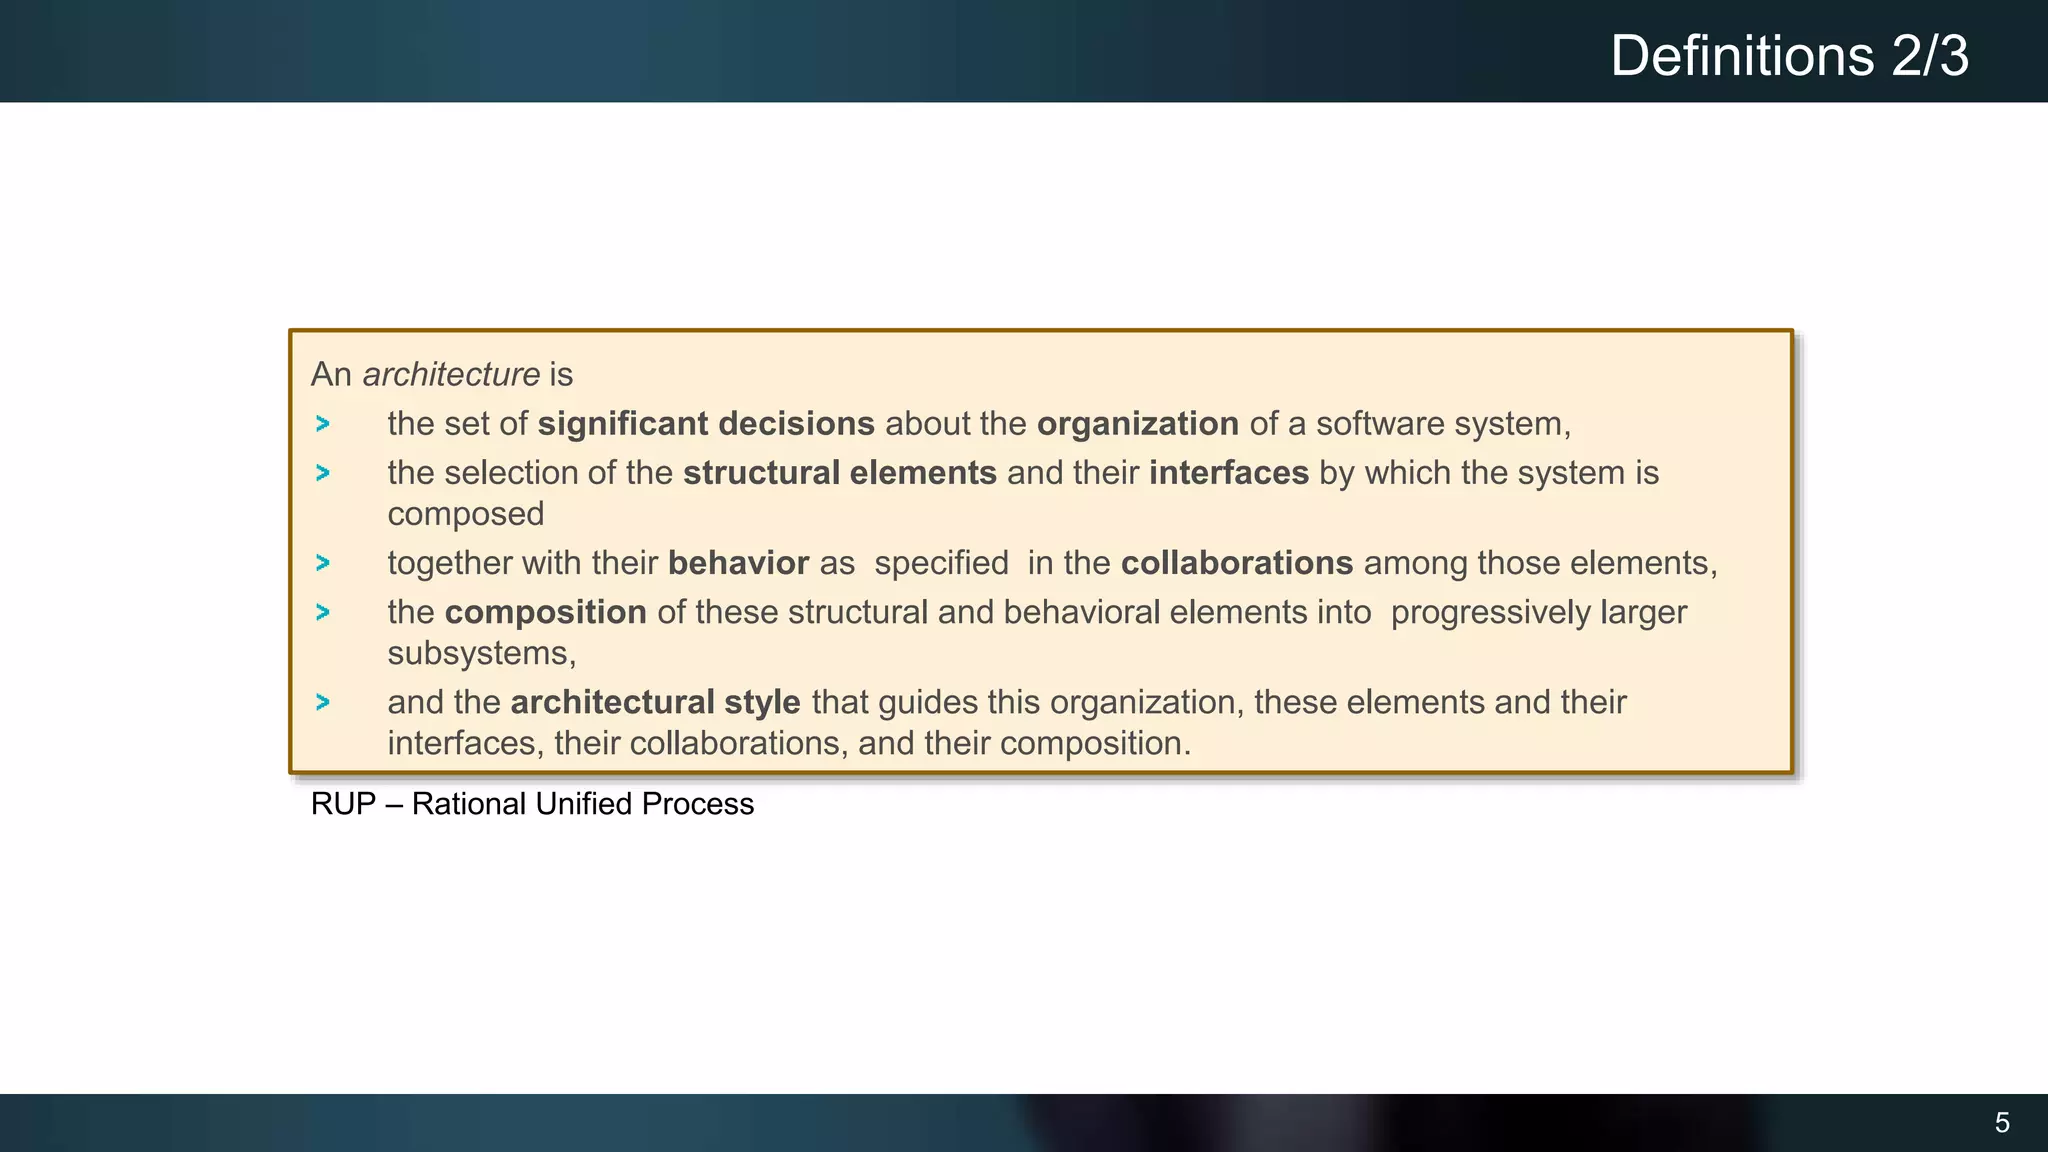Click the bullet arrow before 'together with their'

point(322,563)
